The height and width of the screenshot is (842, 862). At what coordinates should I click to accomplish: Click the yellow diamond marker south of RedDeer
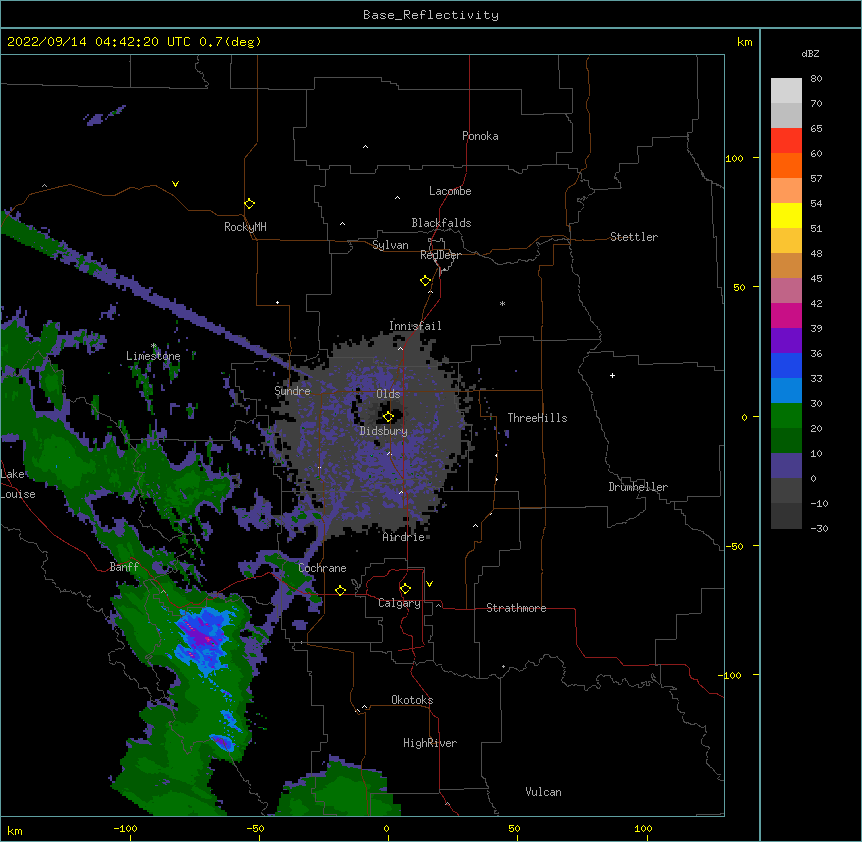point(426,281)
